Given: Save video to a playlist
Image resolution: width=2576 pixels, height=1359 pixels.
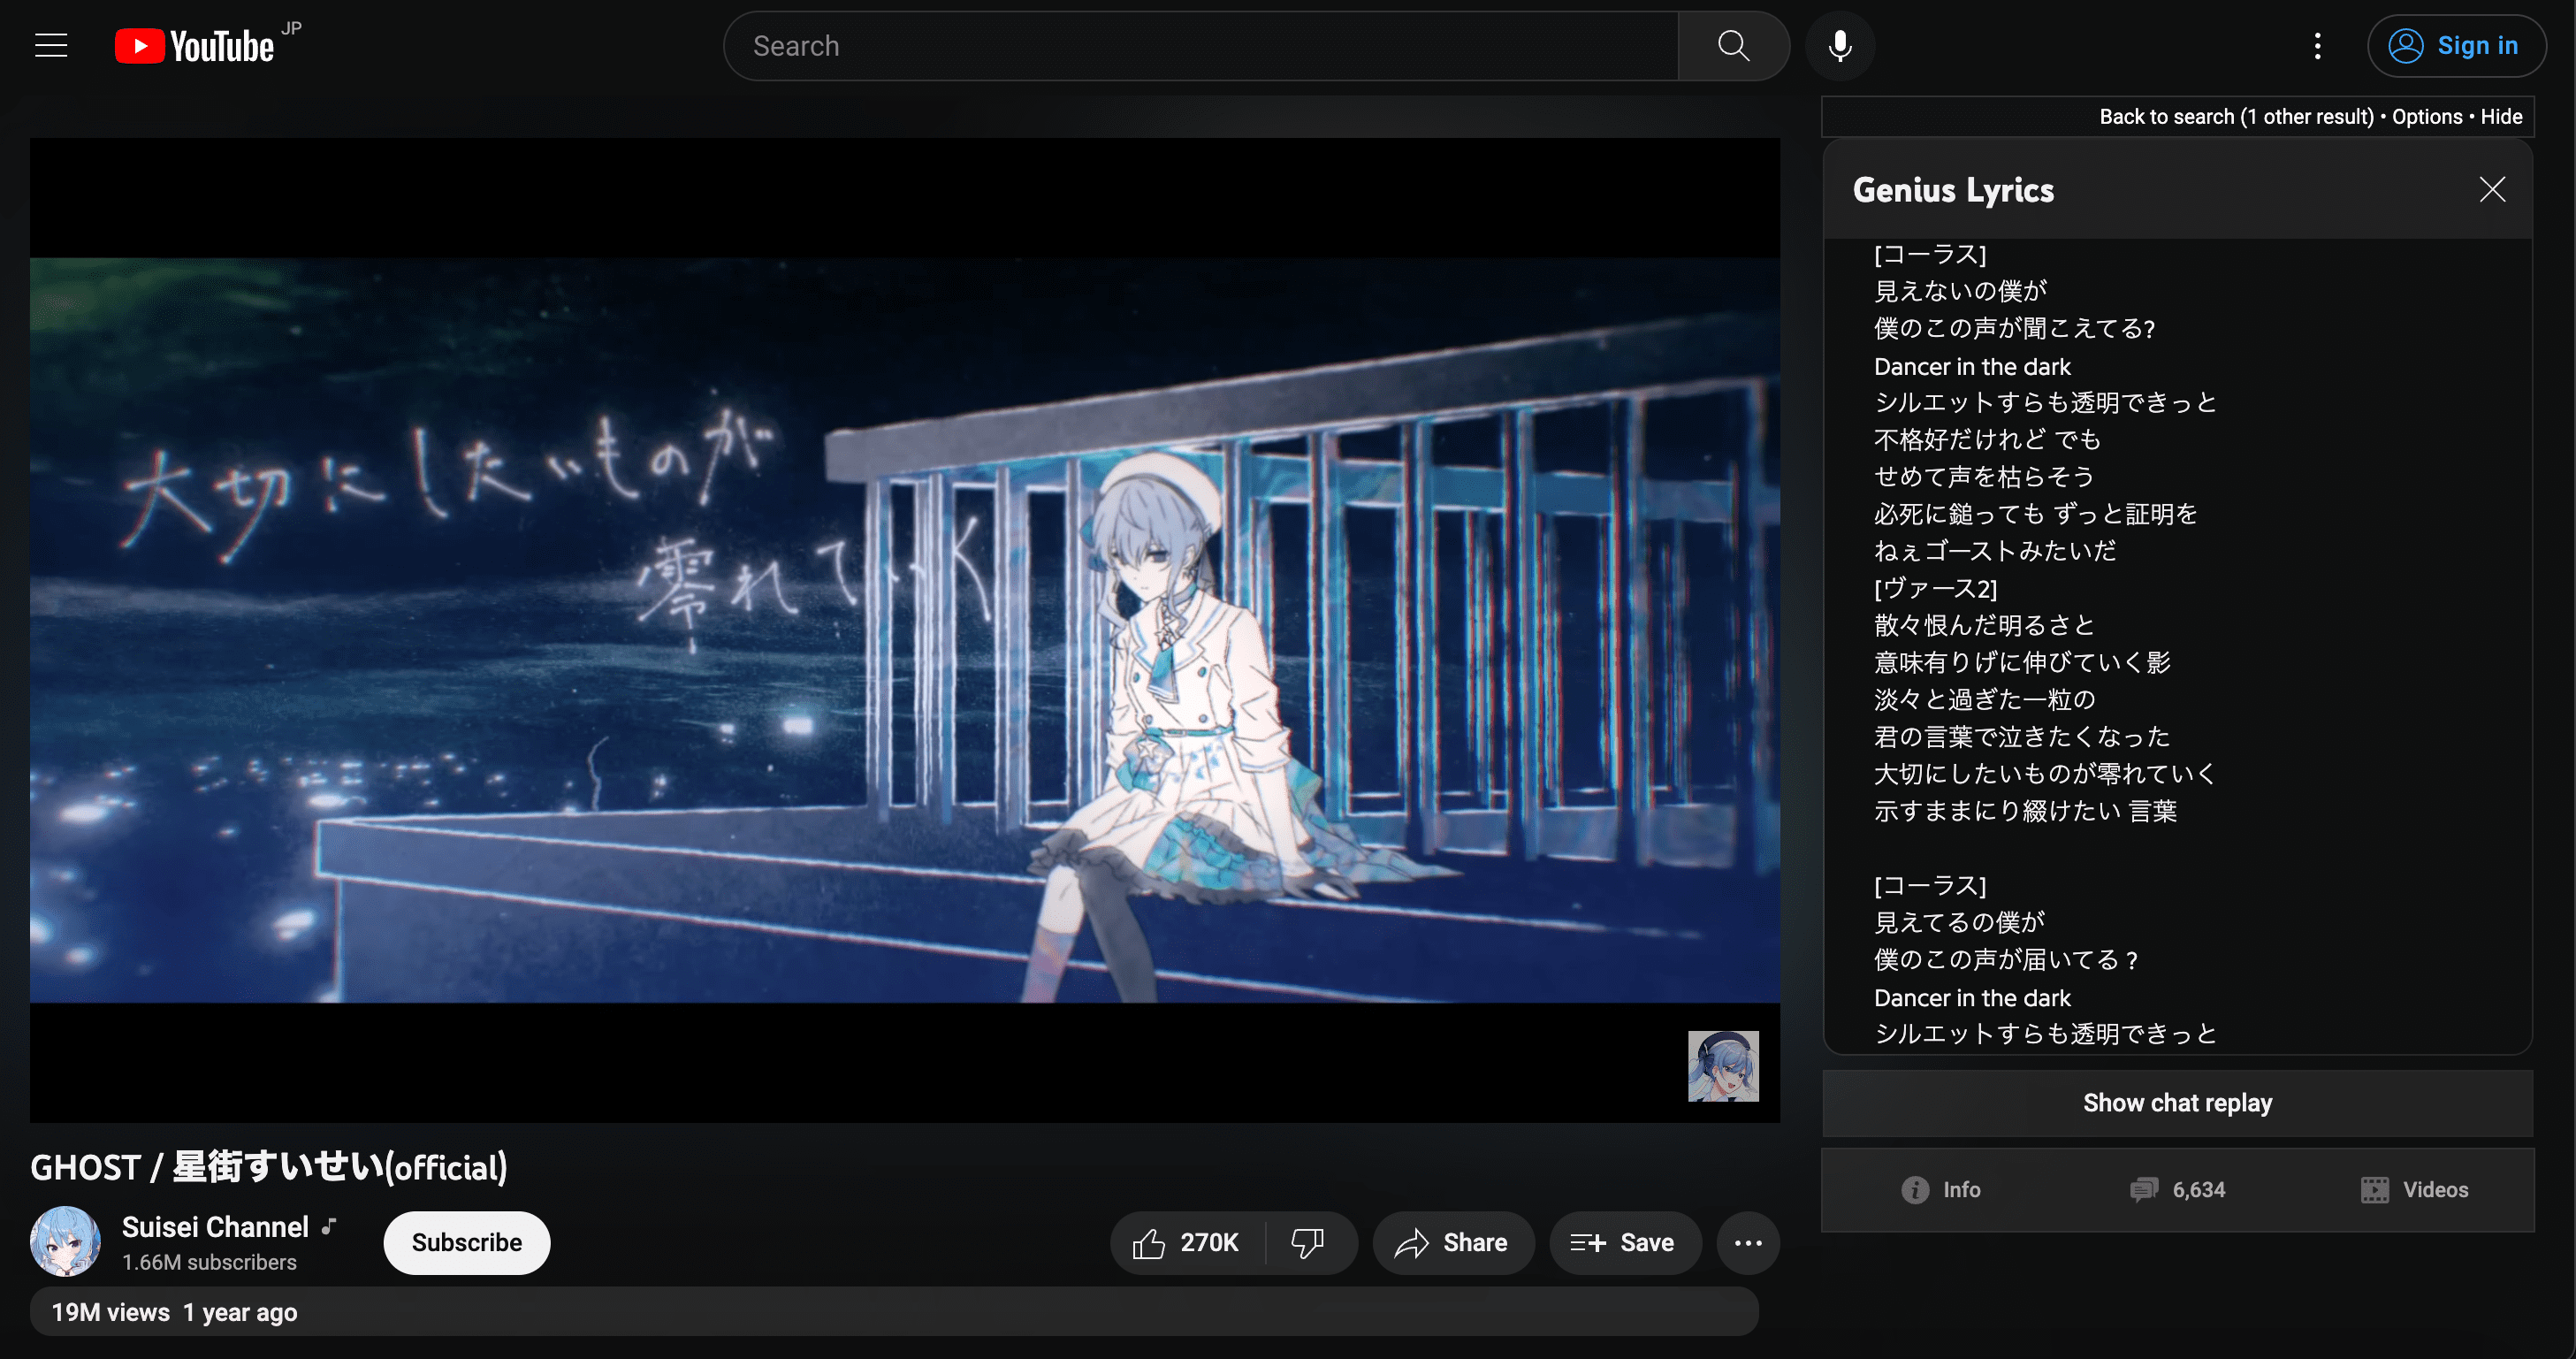Looking at the screenshot, I should pos(1624,1243).
